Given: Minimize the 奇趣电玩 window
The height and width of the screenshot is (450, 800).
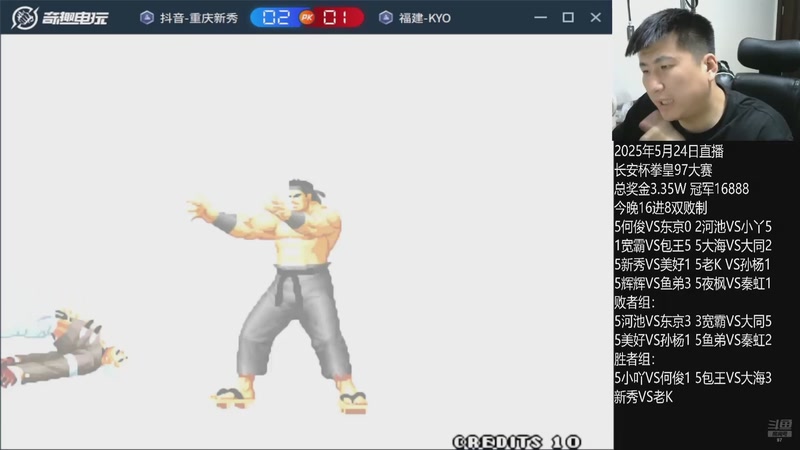Looking at the screenshot, I should [x=540, y=17].
